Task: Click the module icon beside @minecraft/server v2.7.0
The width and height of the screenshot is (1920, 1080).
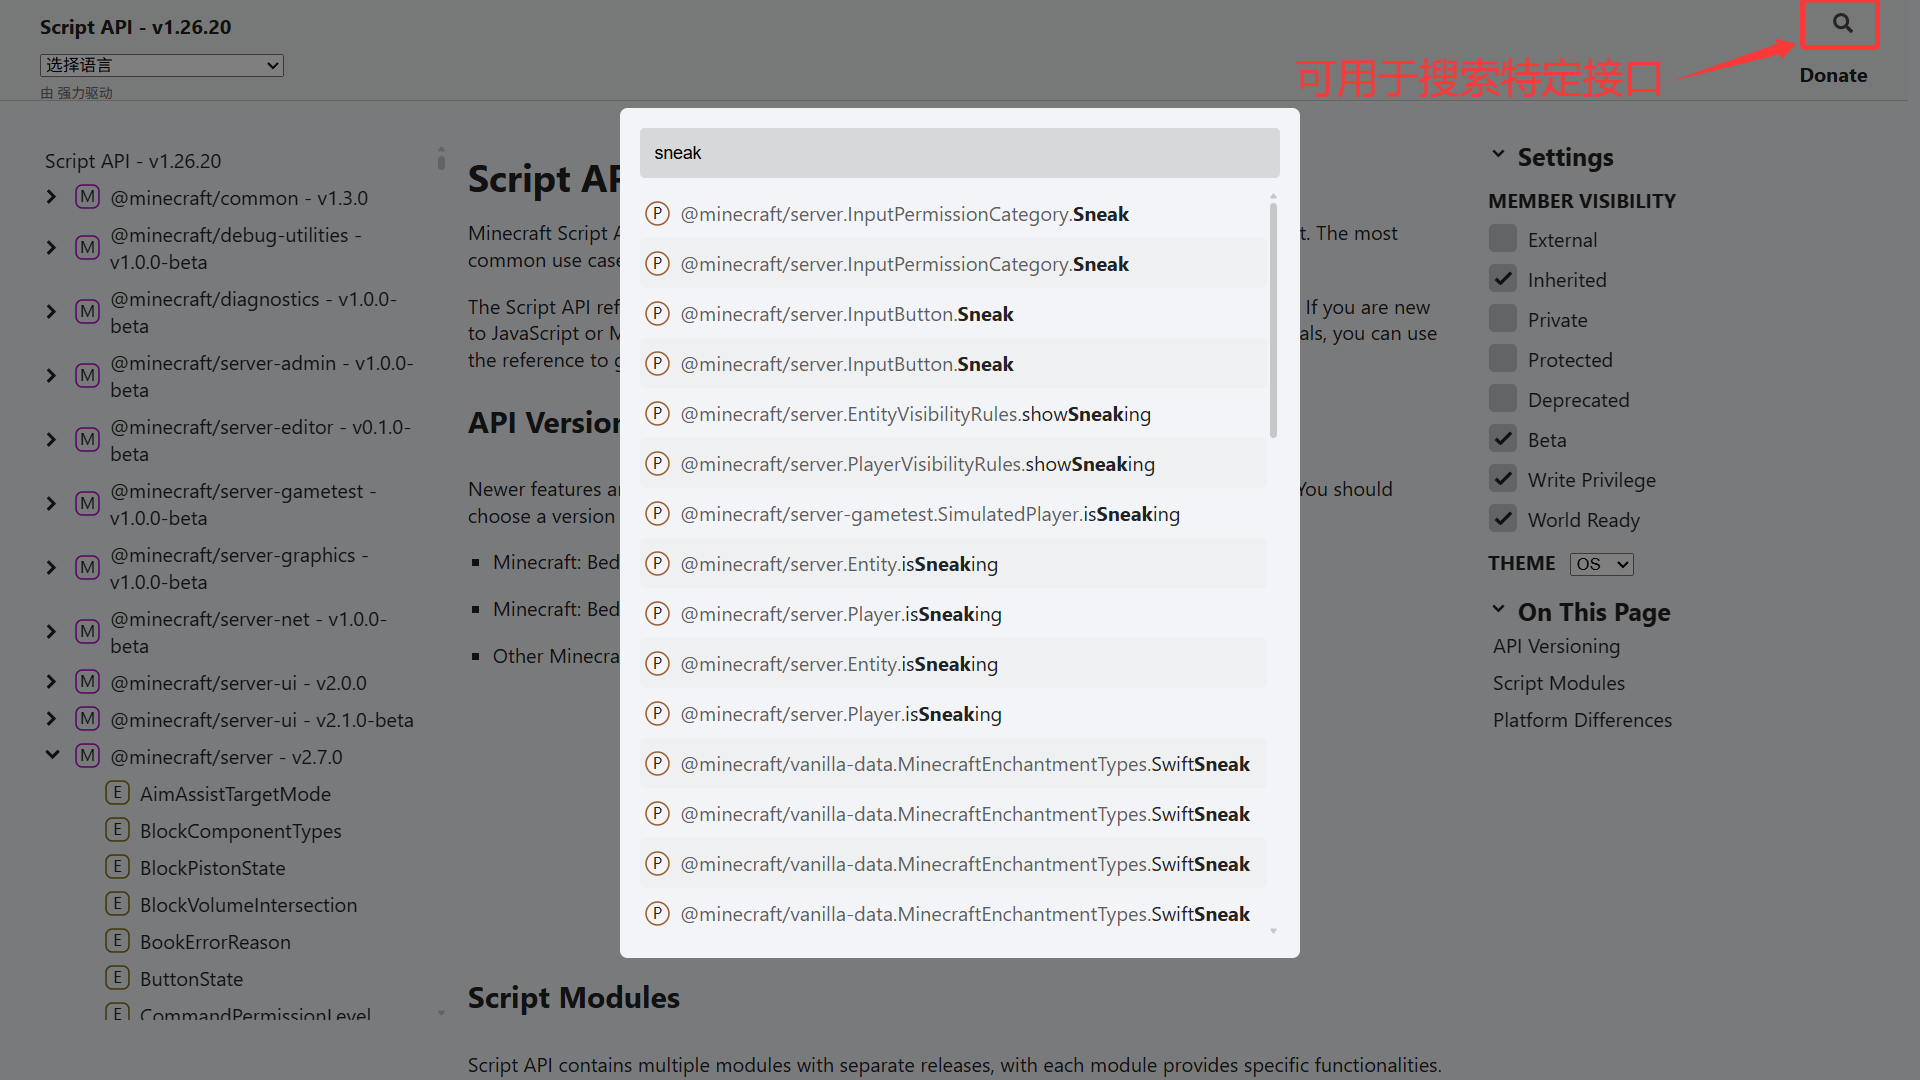Action: (x=88, y=756)
